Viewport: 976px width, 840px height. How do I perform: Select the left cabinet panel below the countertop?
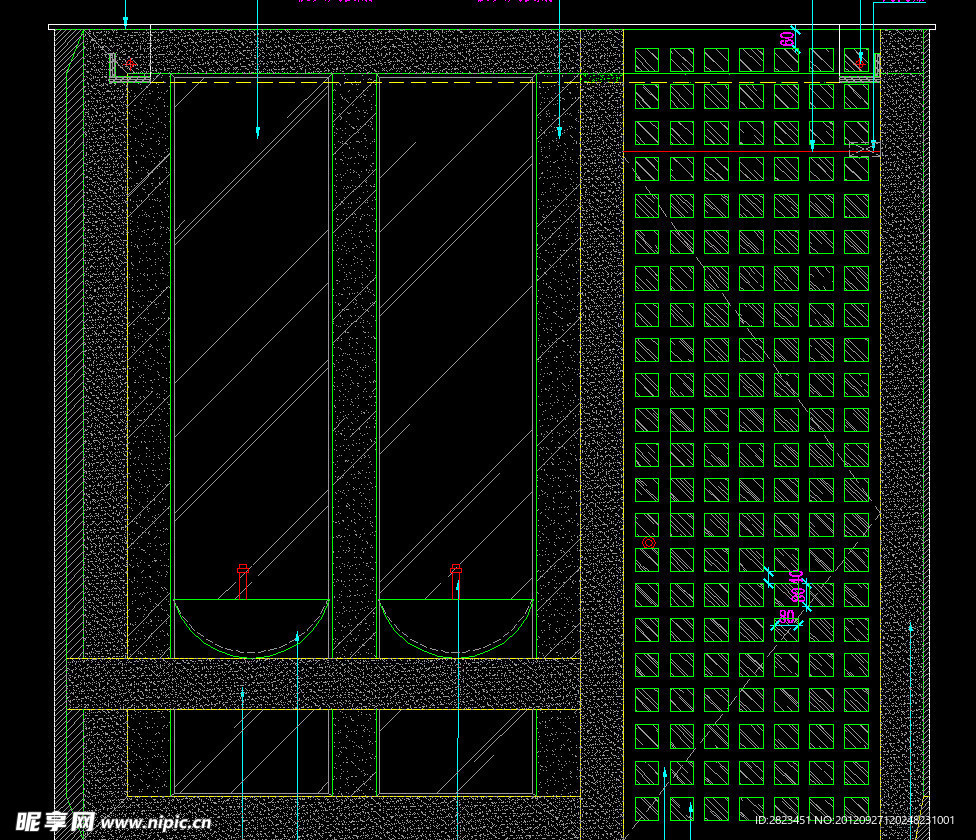[251, 752]
